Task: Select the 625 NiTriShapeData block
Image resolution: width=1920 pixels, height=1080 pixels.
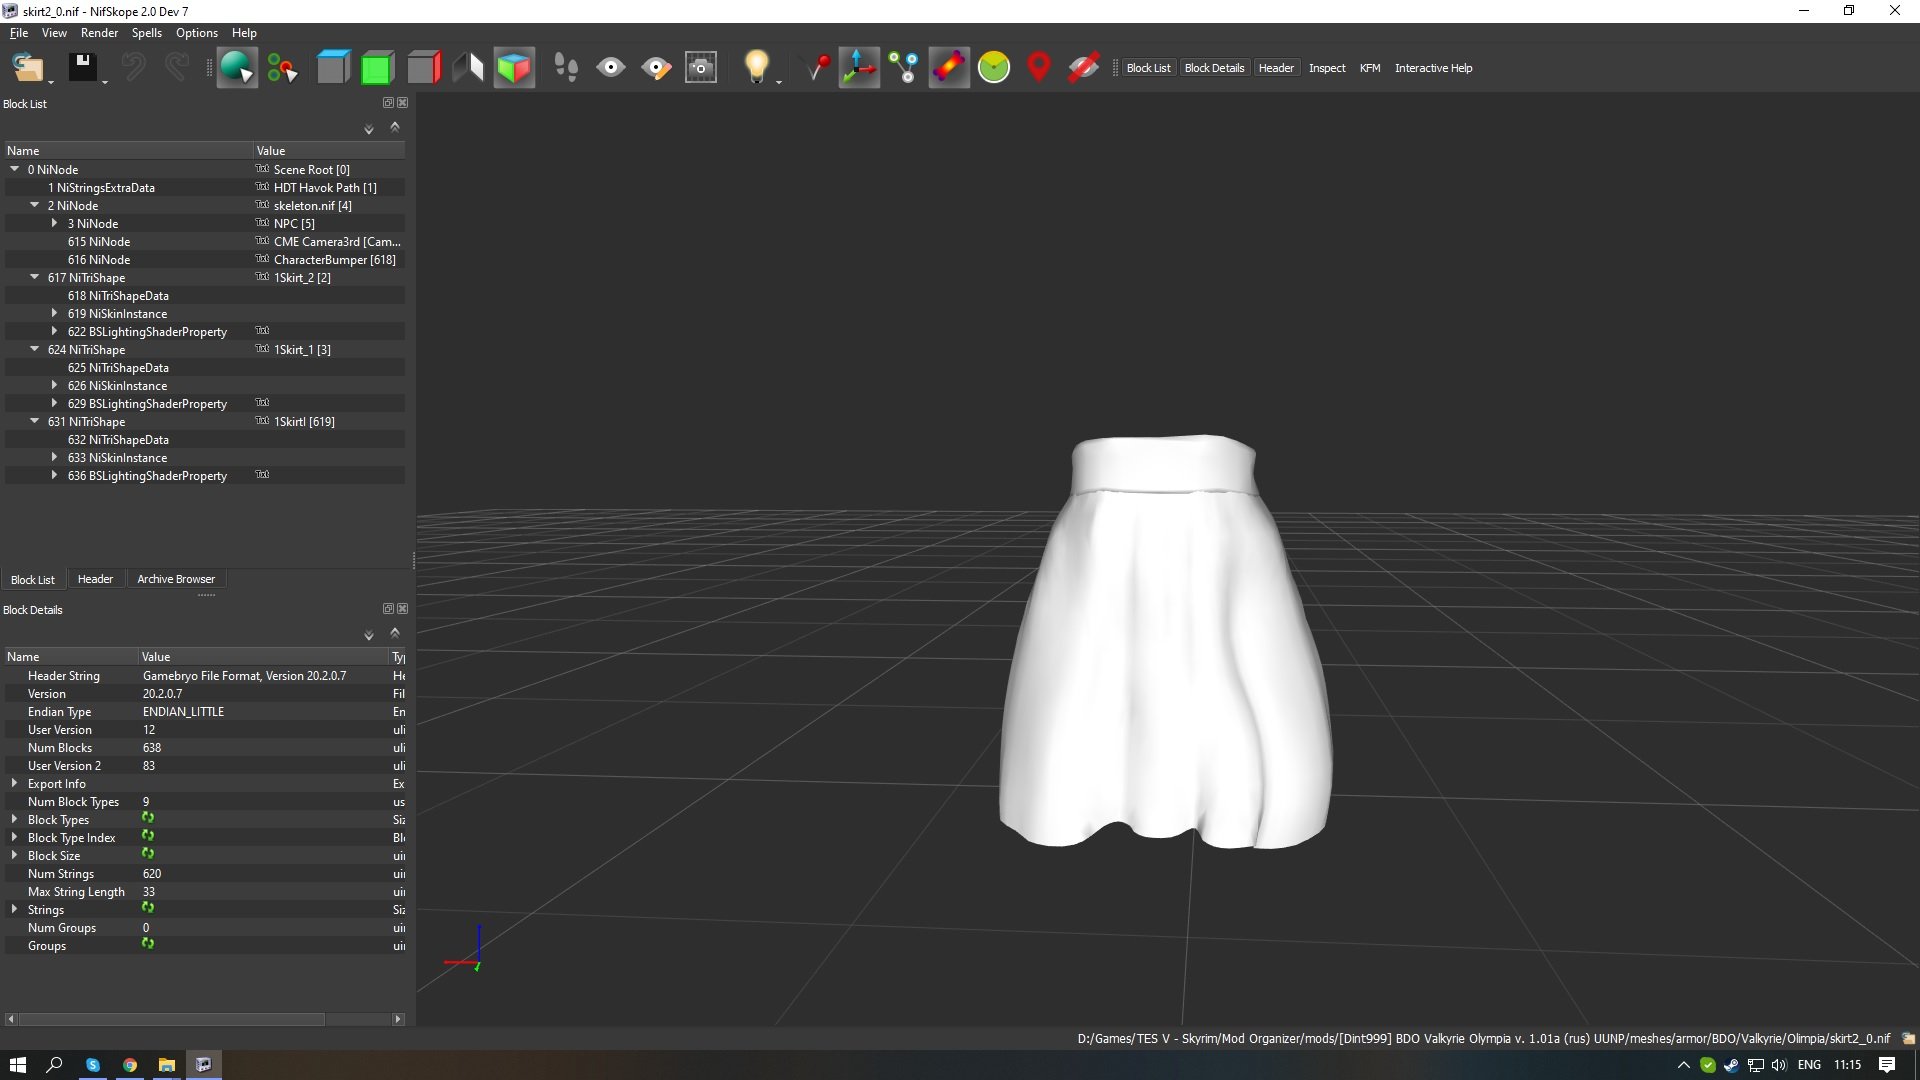Action: (118, 367)
